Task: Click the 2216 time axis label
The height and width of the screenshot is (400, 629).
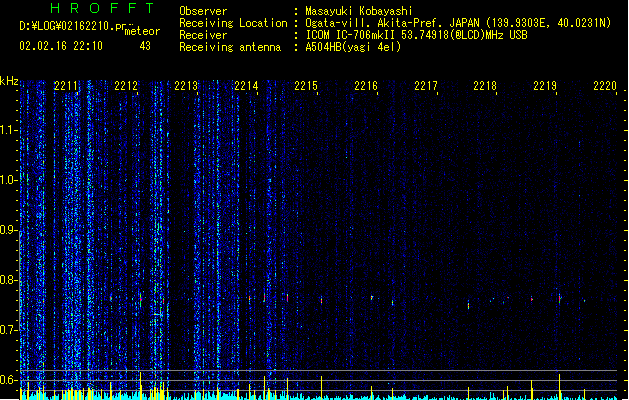Action: tap(366, 86)
